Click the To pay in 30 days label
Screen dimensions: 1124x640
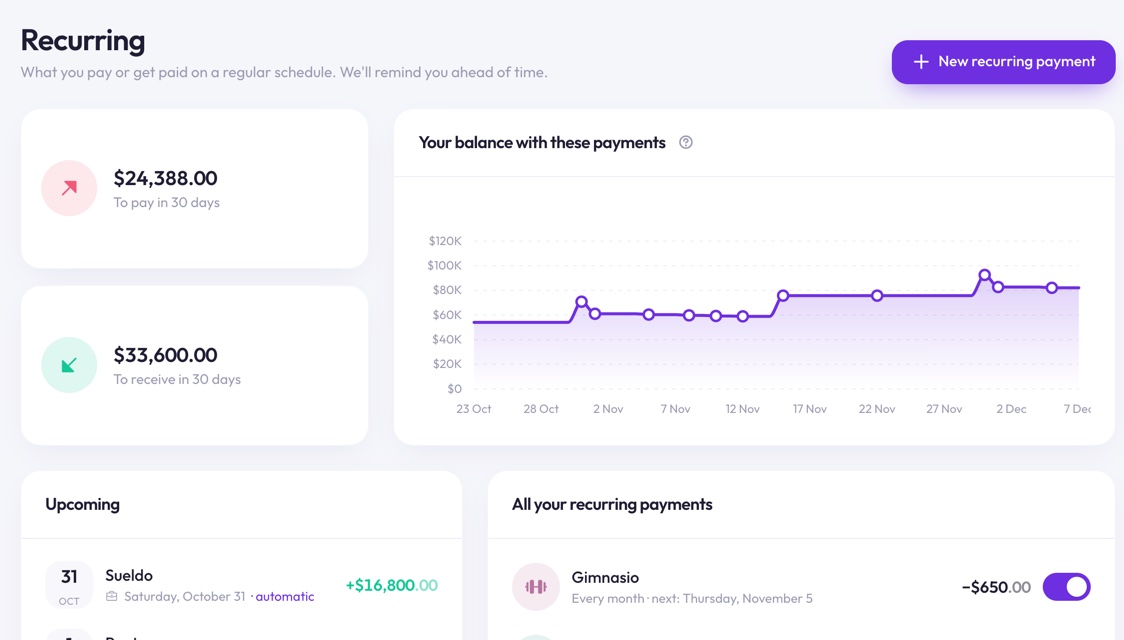[166, 203]
